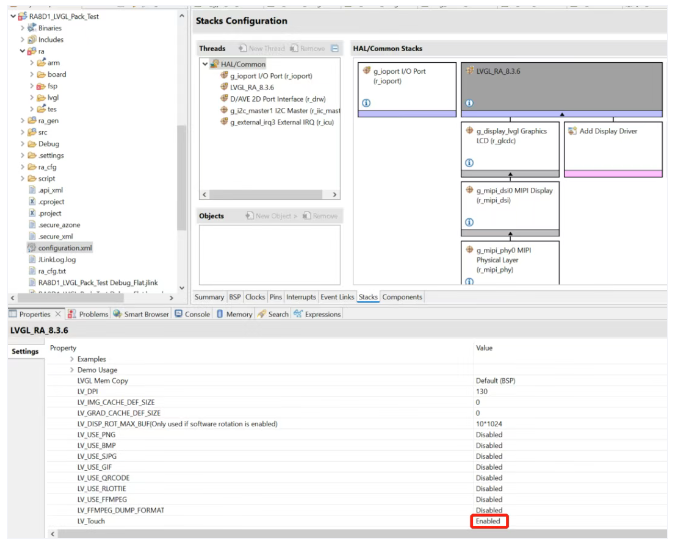This screenshot has width=674, height=544.
Task: Close the Properties view tab
Action: (x=58, y=314)
